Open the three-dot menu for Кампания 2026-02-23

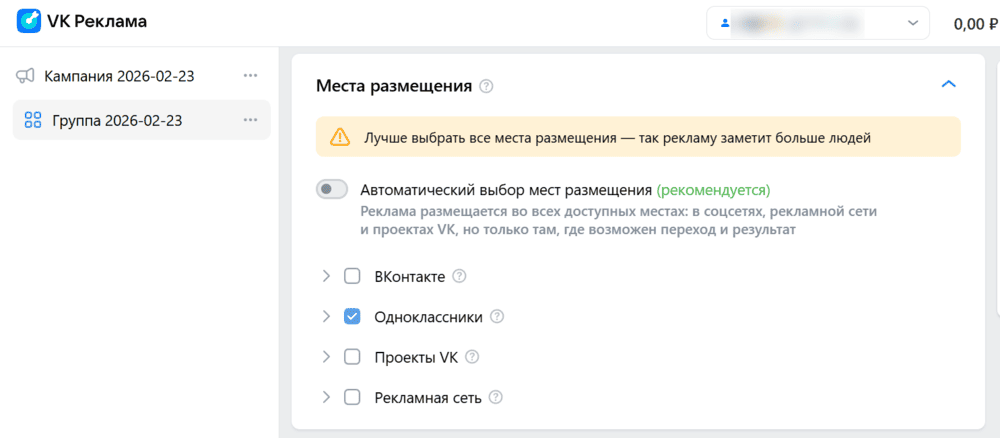pyautogui.click(x=250, y=76)
